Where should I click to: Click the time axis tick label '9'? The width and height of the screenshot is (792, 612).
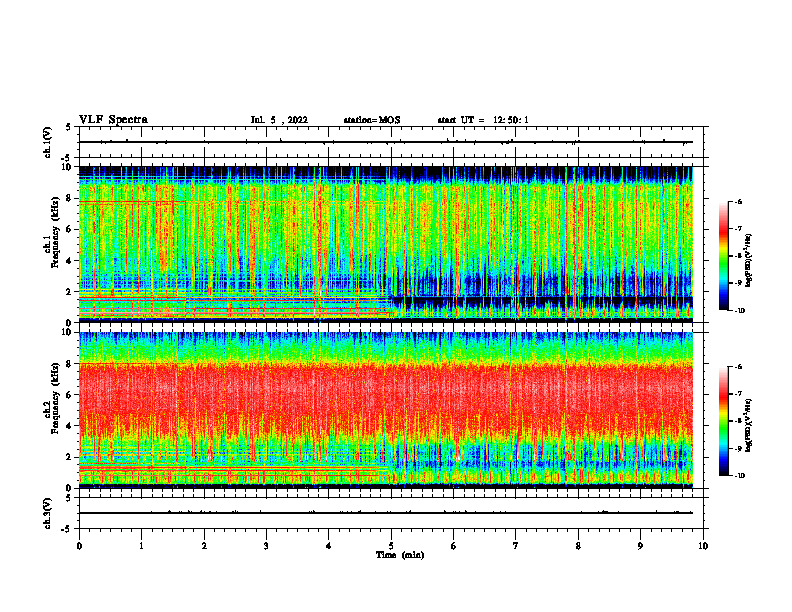click(x=640, y=546)
